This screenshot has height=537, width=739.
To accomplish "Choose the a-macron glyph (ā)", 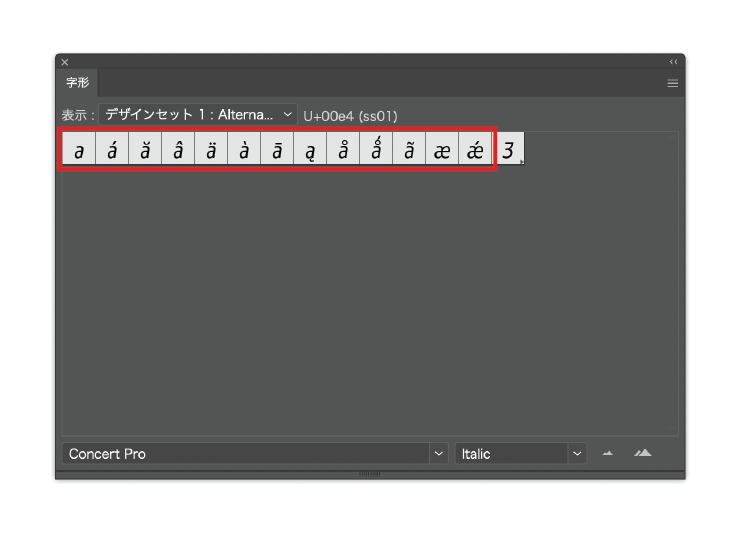I will point(277,151).
